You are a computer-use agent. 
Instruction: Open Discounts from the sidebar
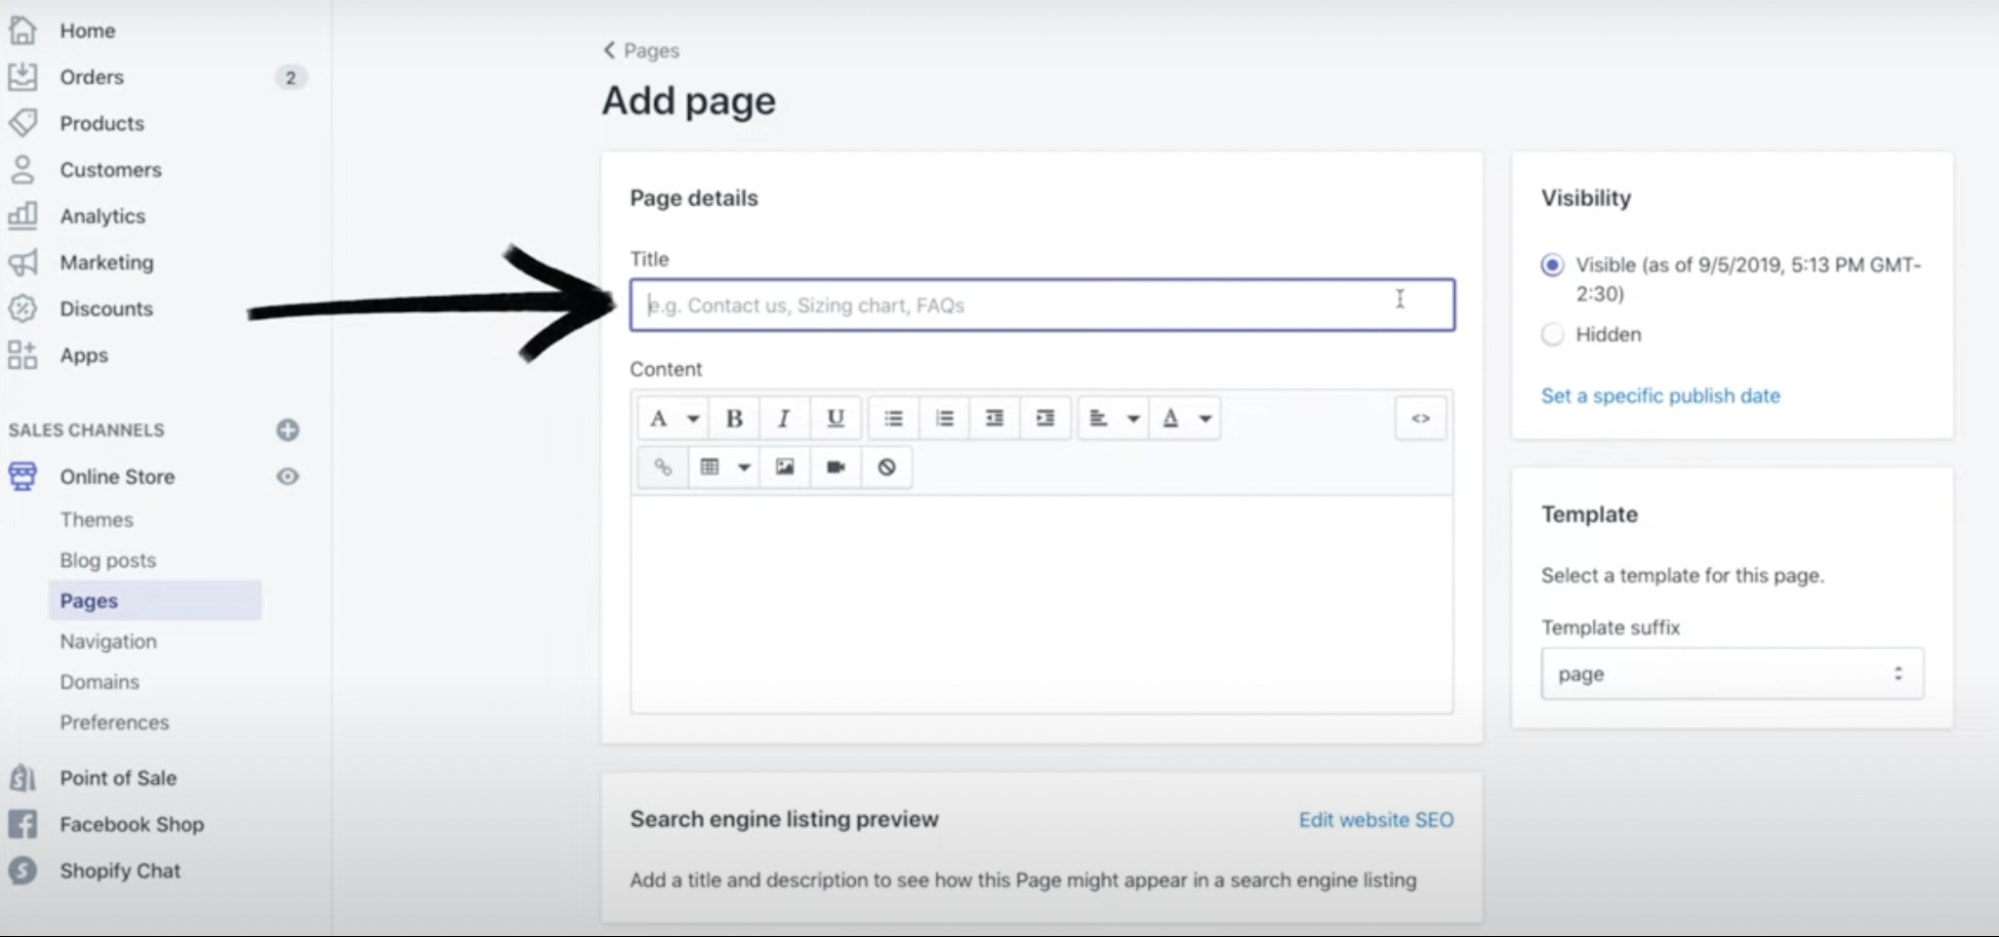106,309
